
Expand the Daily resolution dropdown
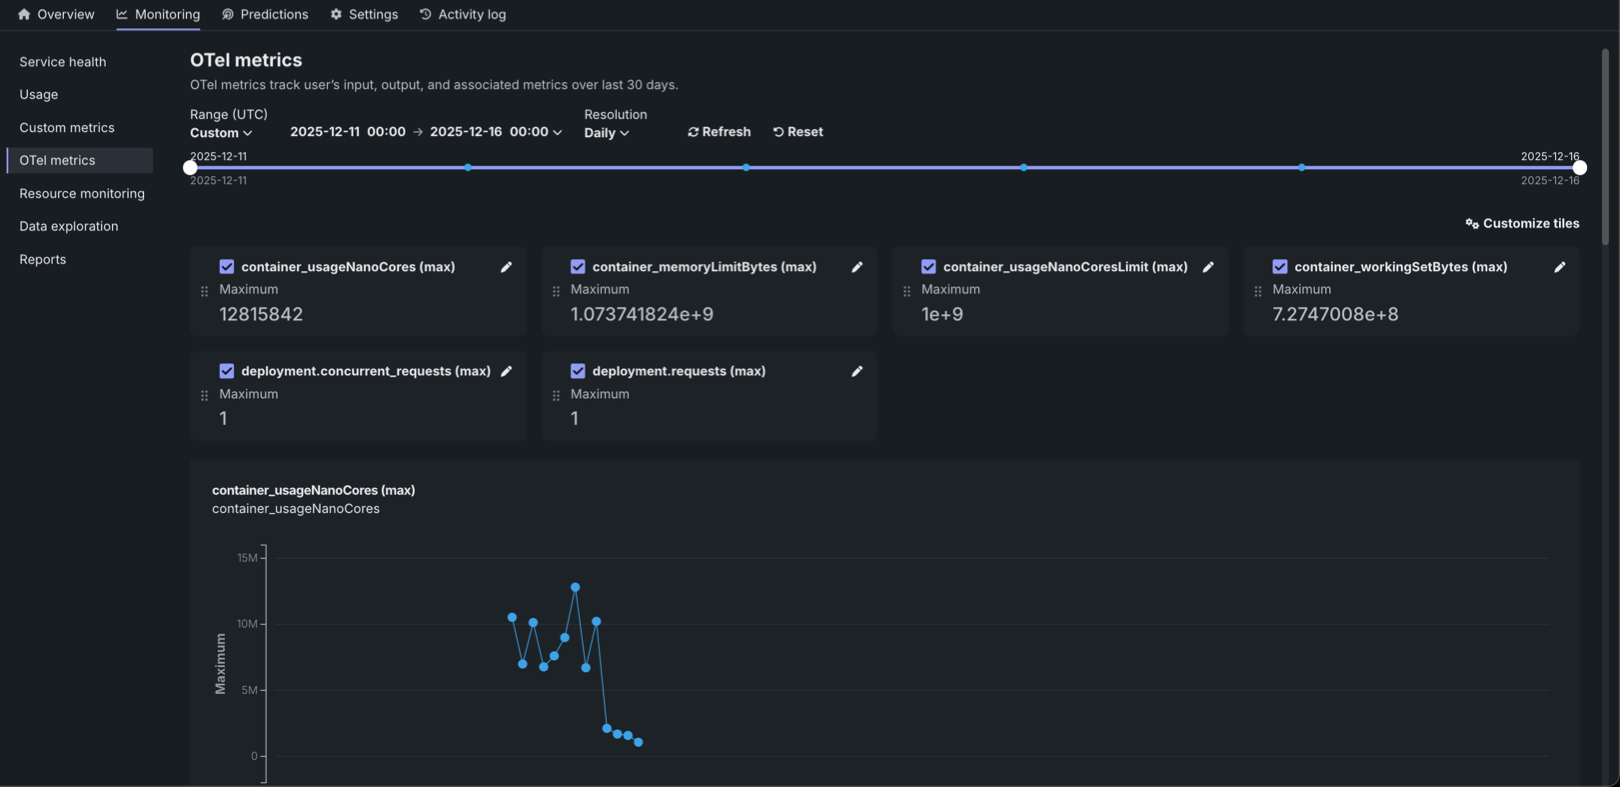coord(606,133)
